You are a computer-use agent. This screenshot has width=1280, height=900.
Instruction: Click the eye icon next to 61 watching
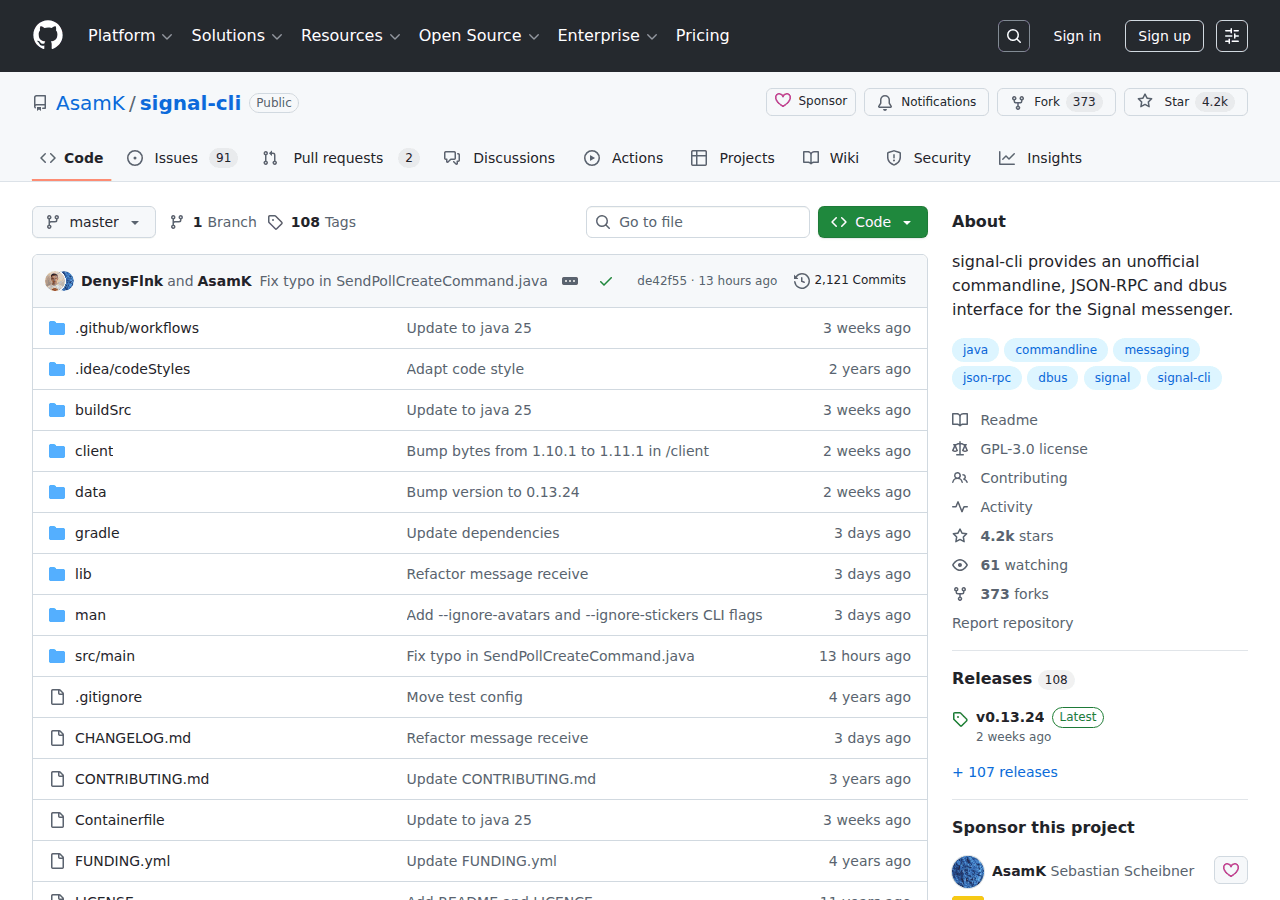(960, 565)
